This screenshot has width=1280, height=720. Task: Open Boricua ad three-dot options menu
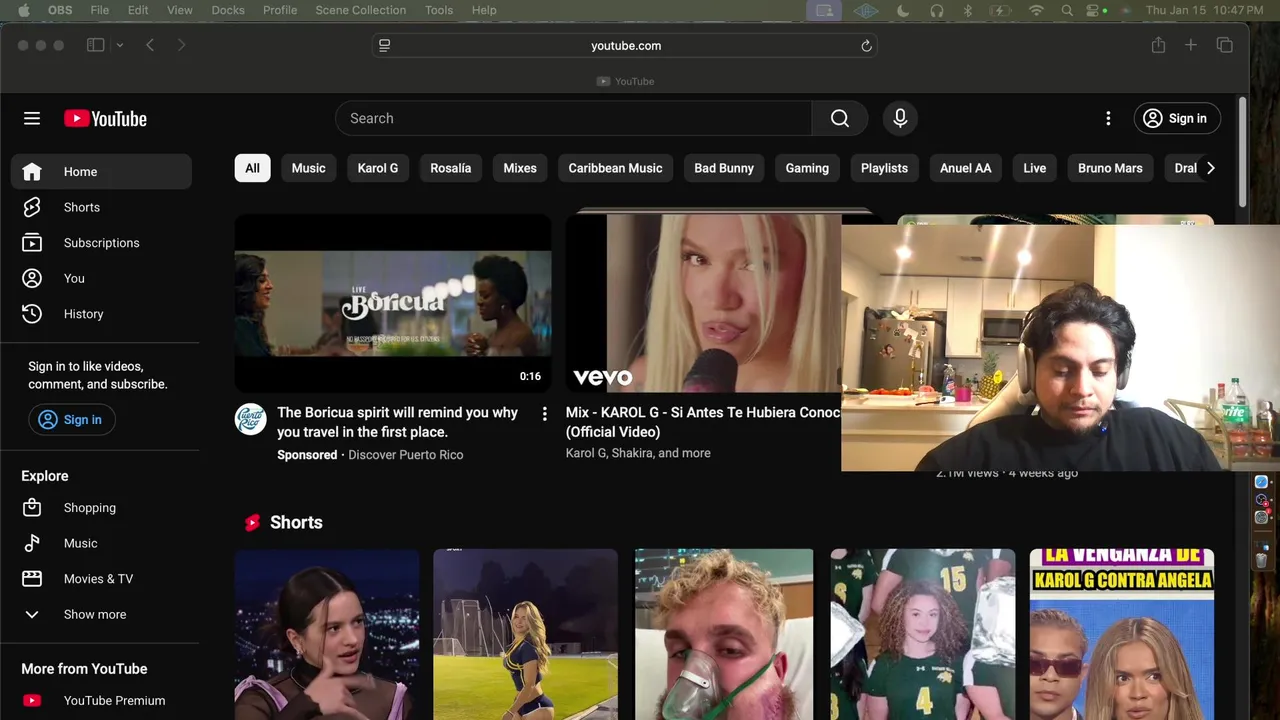[x=544, y=414]
